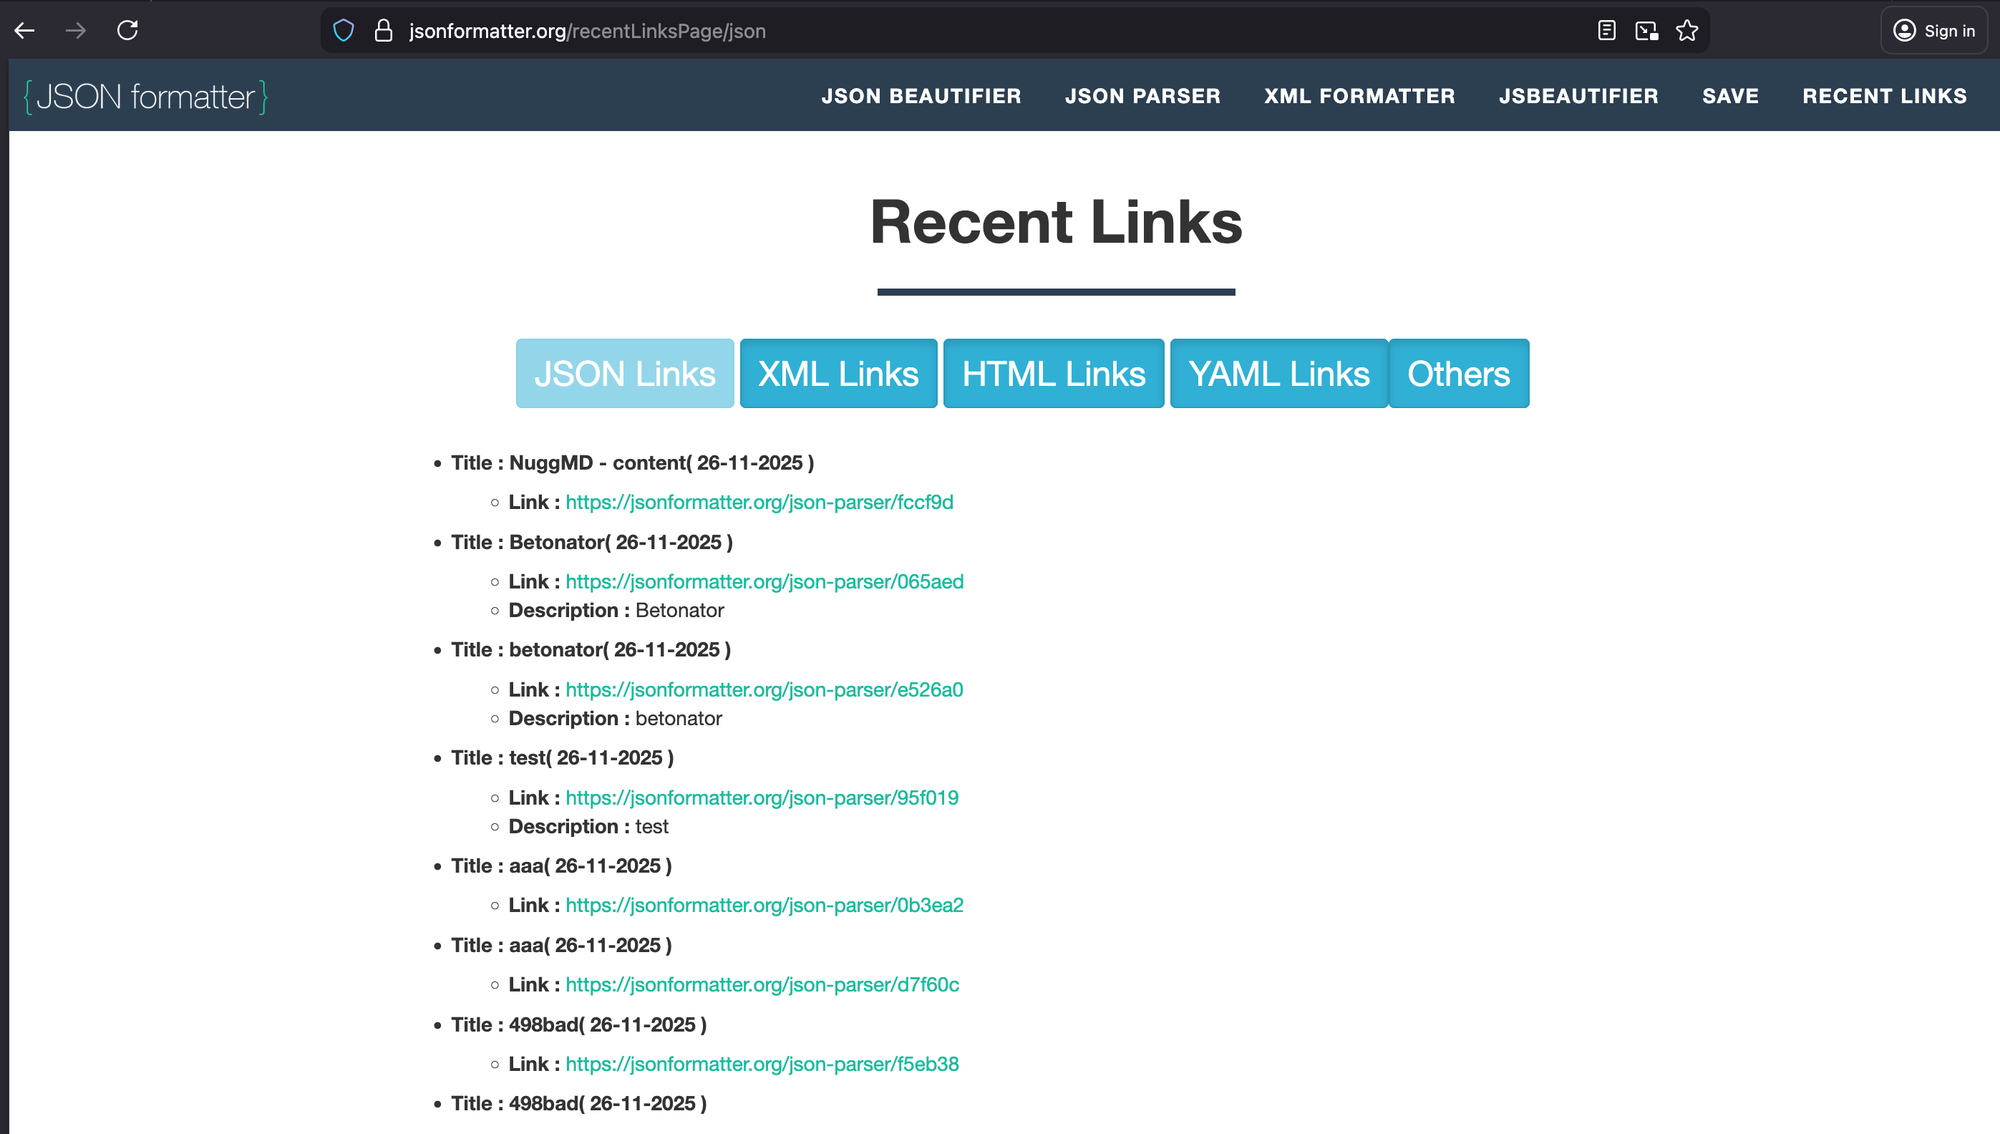The height and width of the screenshot is (1134, 2000).
Task: Toggle reader view icon in address bar
Action: tap(1606, 31)
